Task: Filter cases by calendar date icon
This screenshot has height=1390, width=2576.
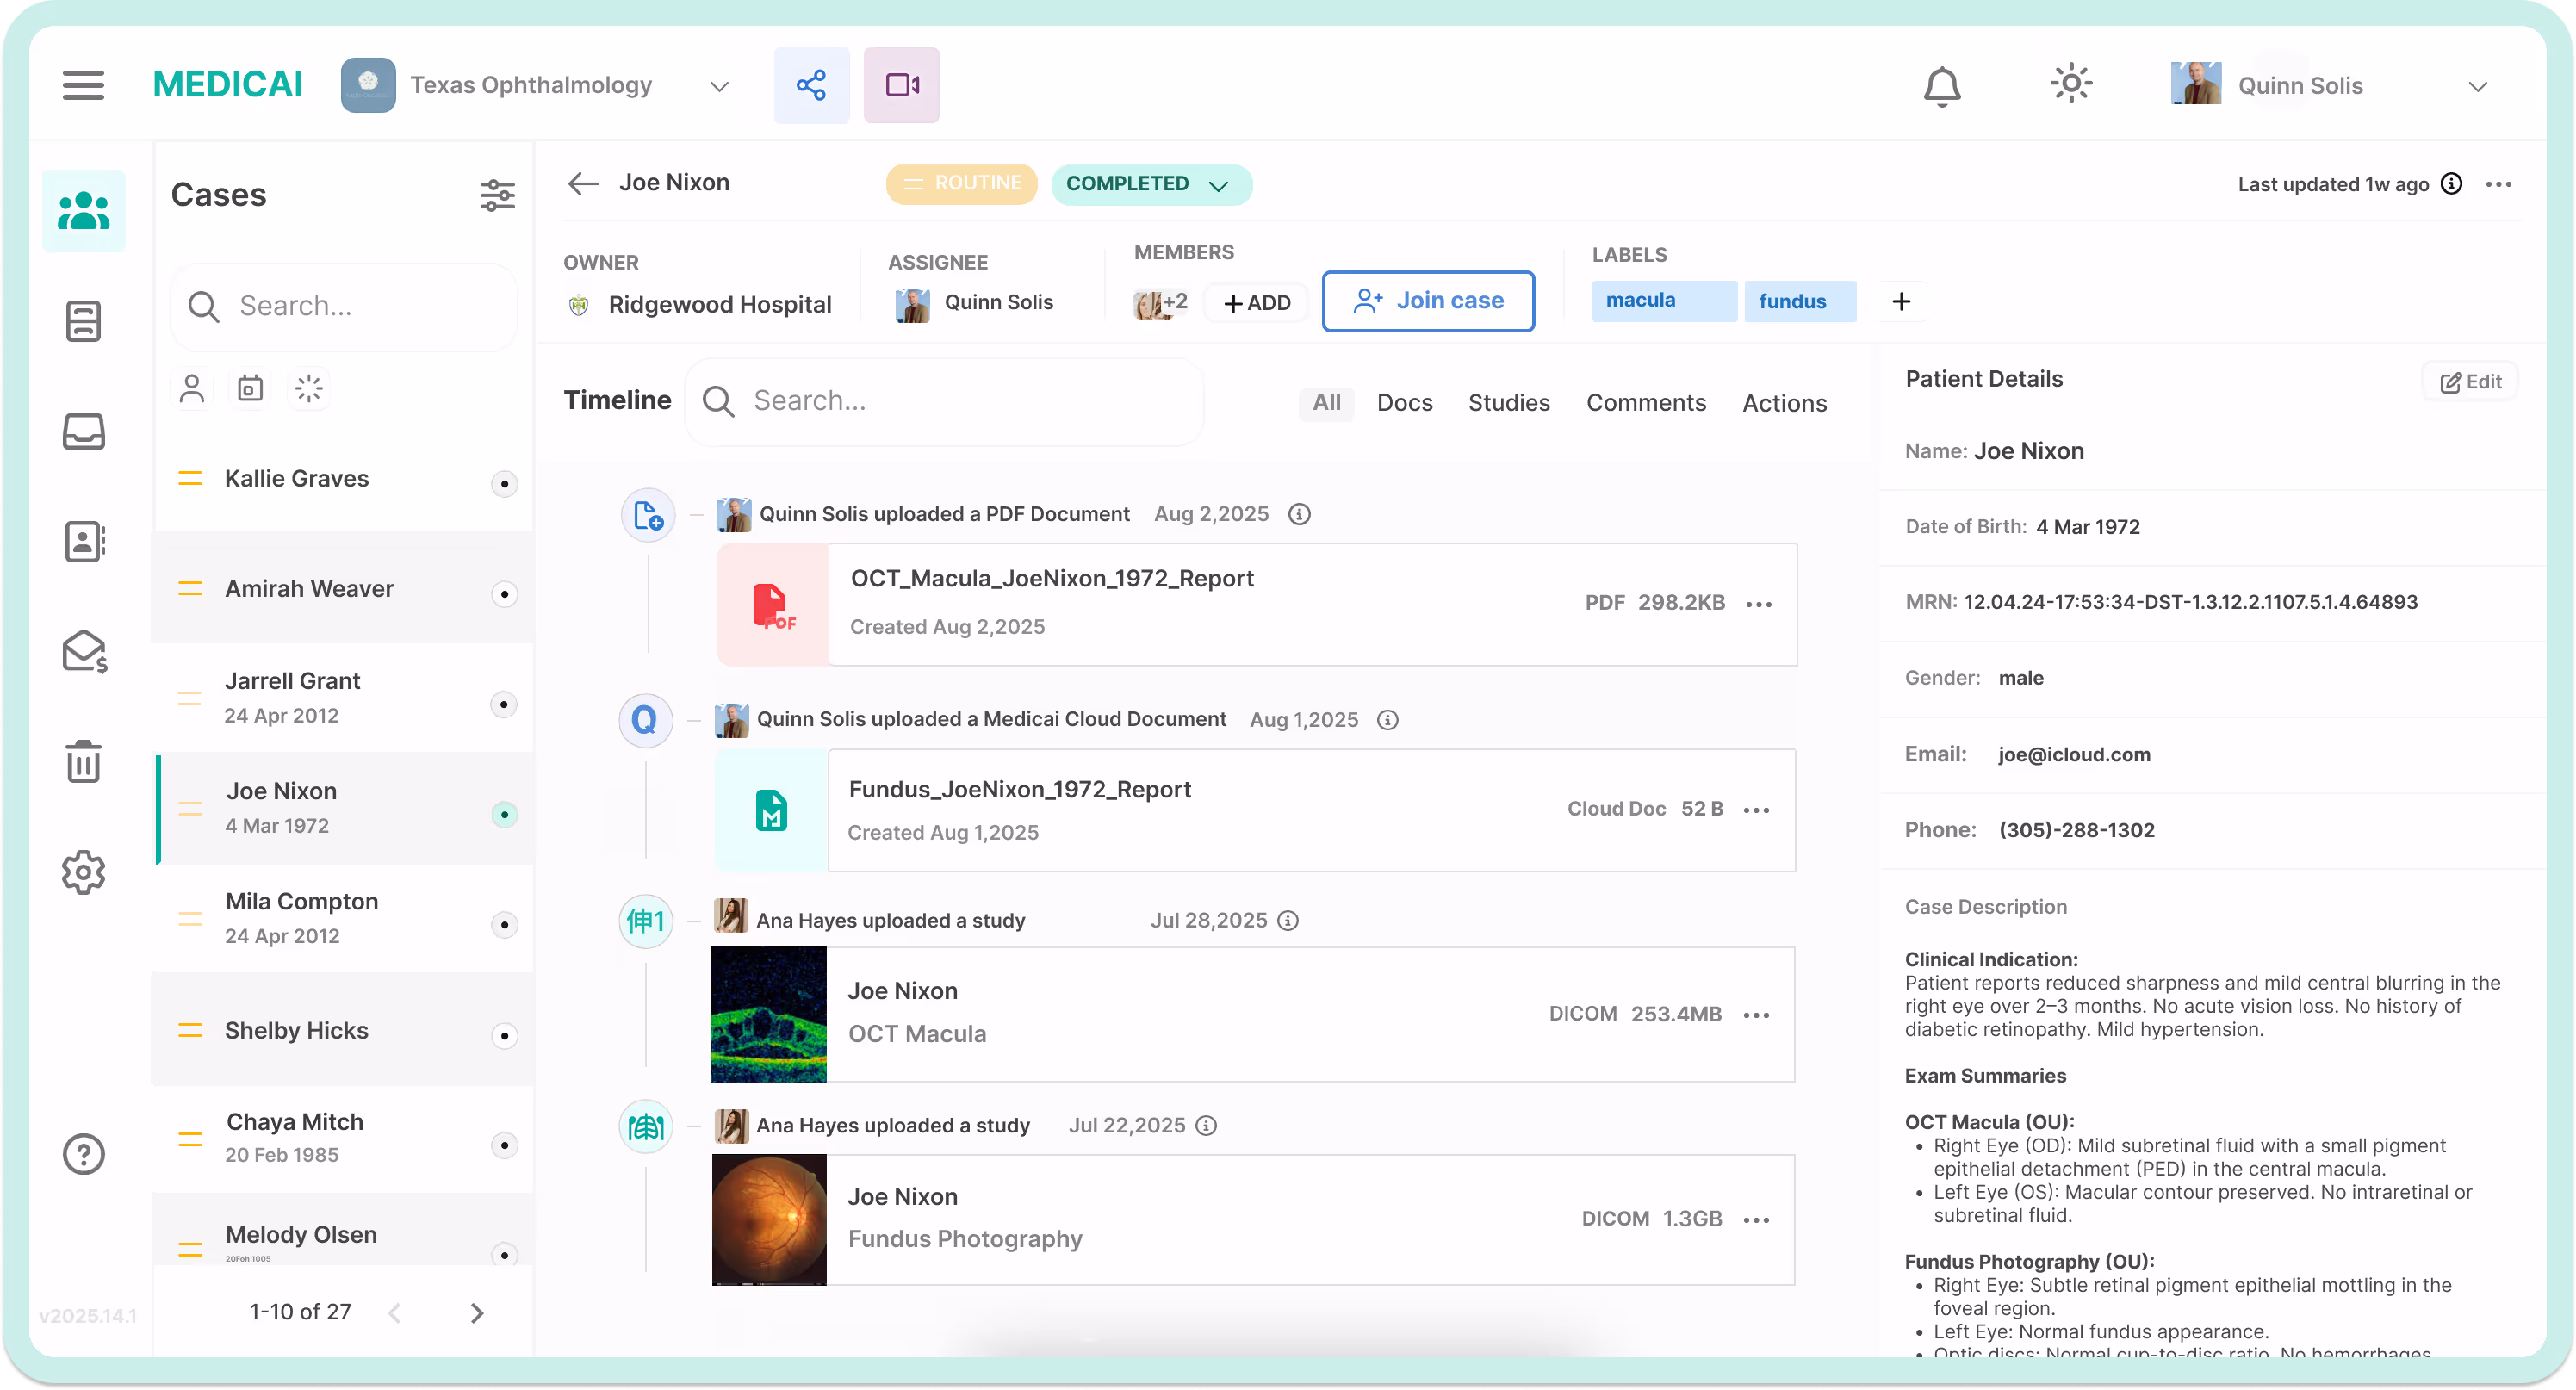Action: [250, 388]
